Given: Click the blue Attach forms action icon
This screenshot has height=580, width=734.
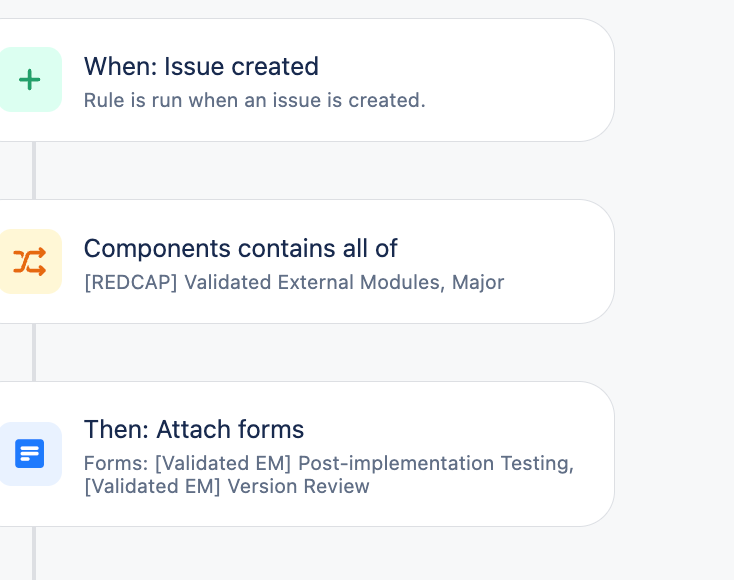Looking at the screenshot, I should [x=30, y=454].
